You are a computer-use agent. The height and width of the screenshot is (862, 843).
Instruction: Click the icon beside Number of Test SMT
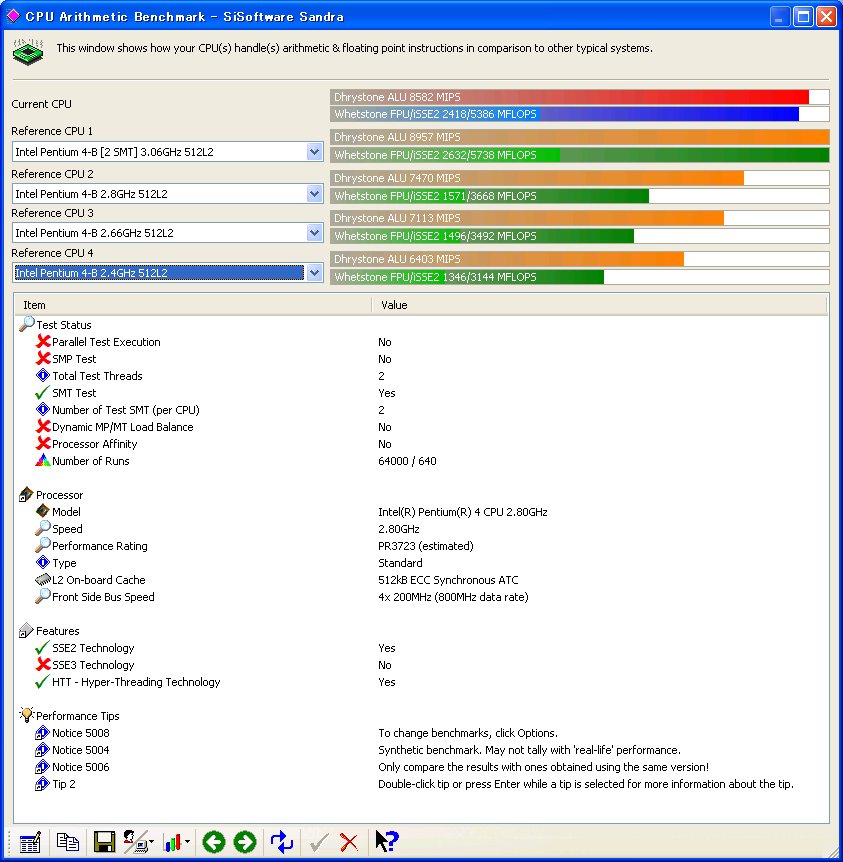(43, 410)
